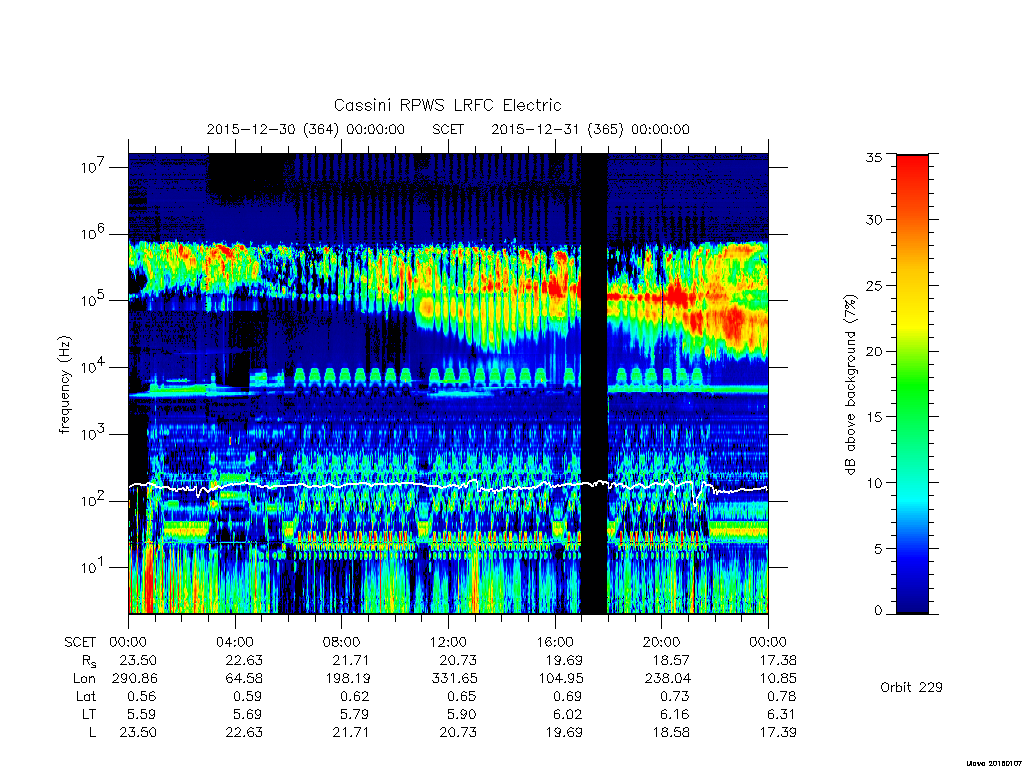Click the 20:00 SCET time label

click(661, 642)
